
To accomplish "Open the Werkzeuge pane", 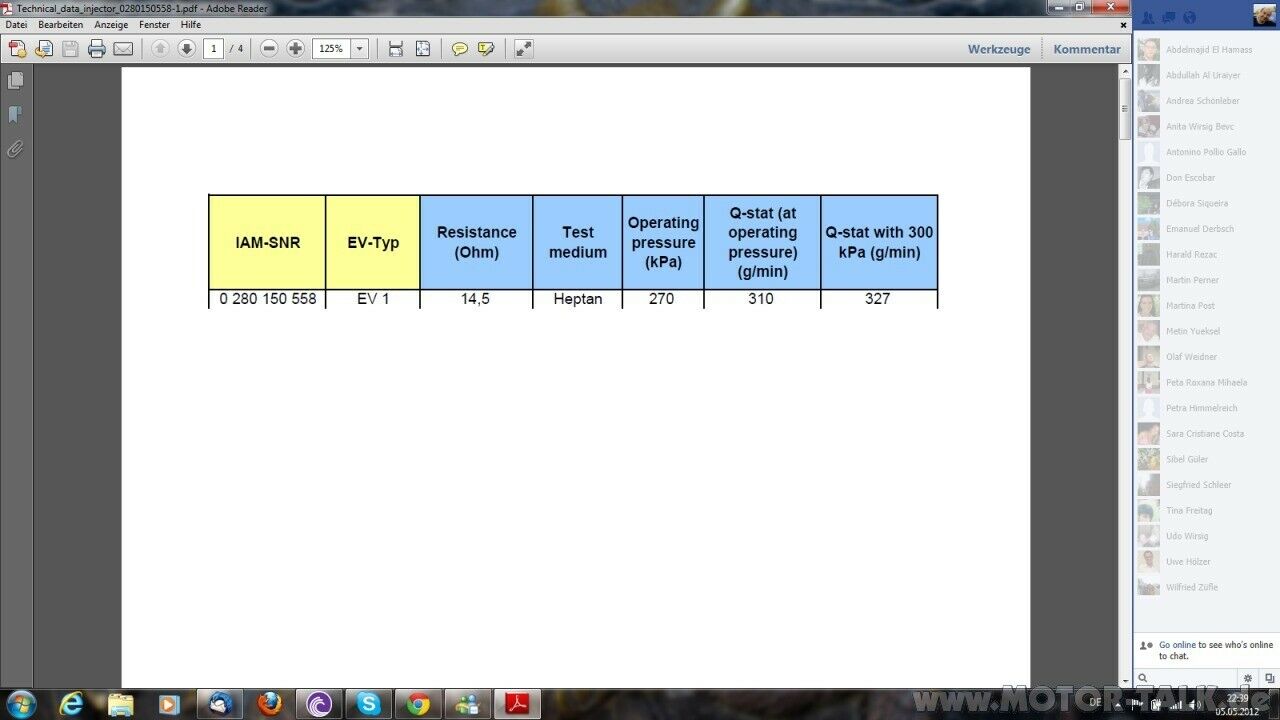I will coord(998,49).
